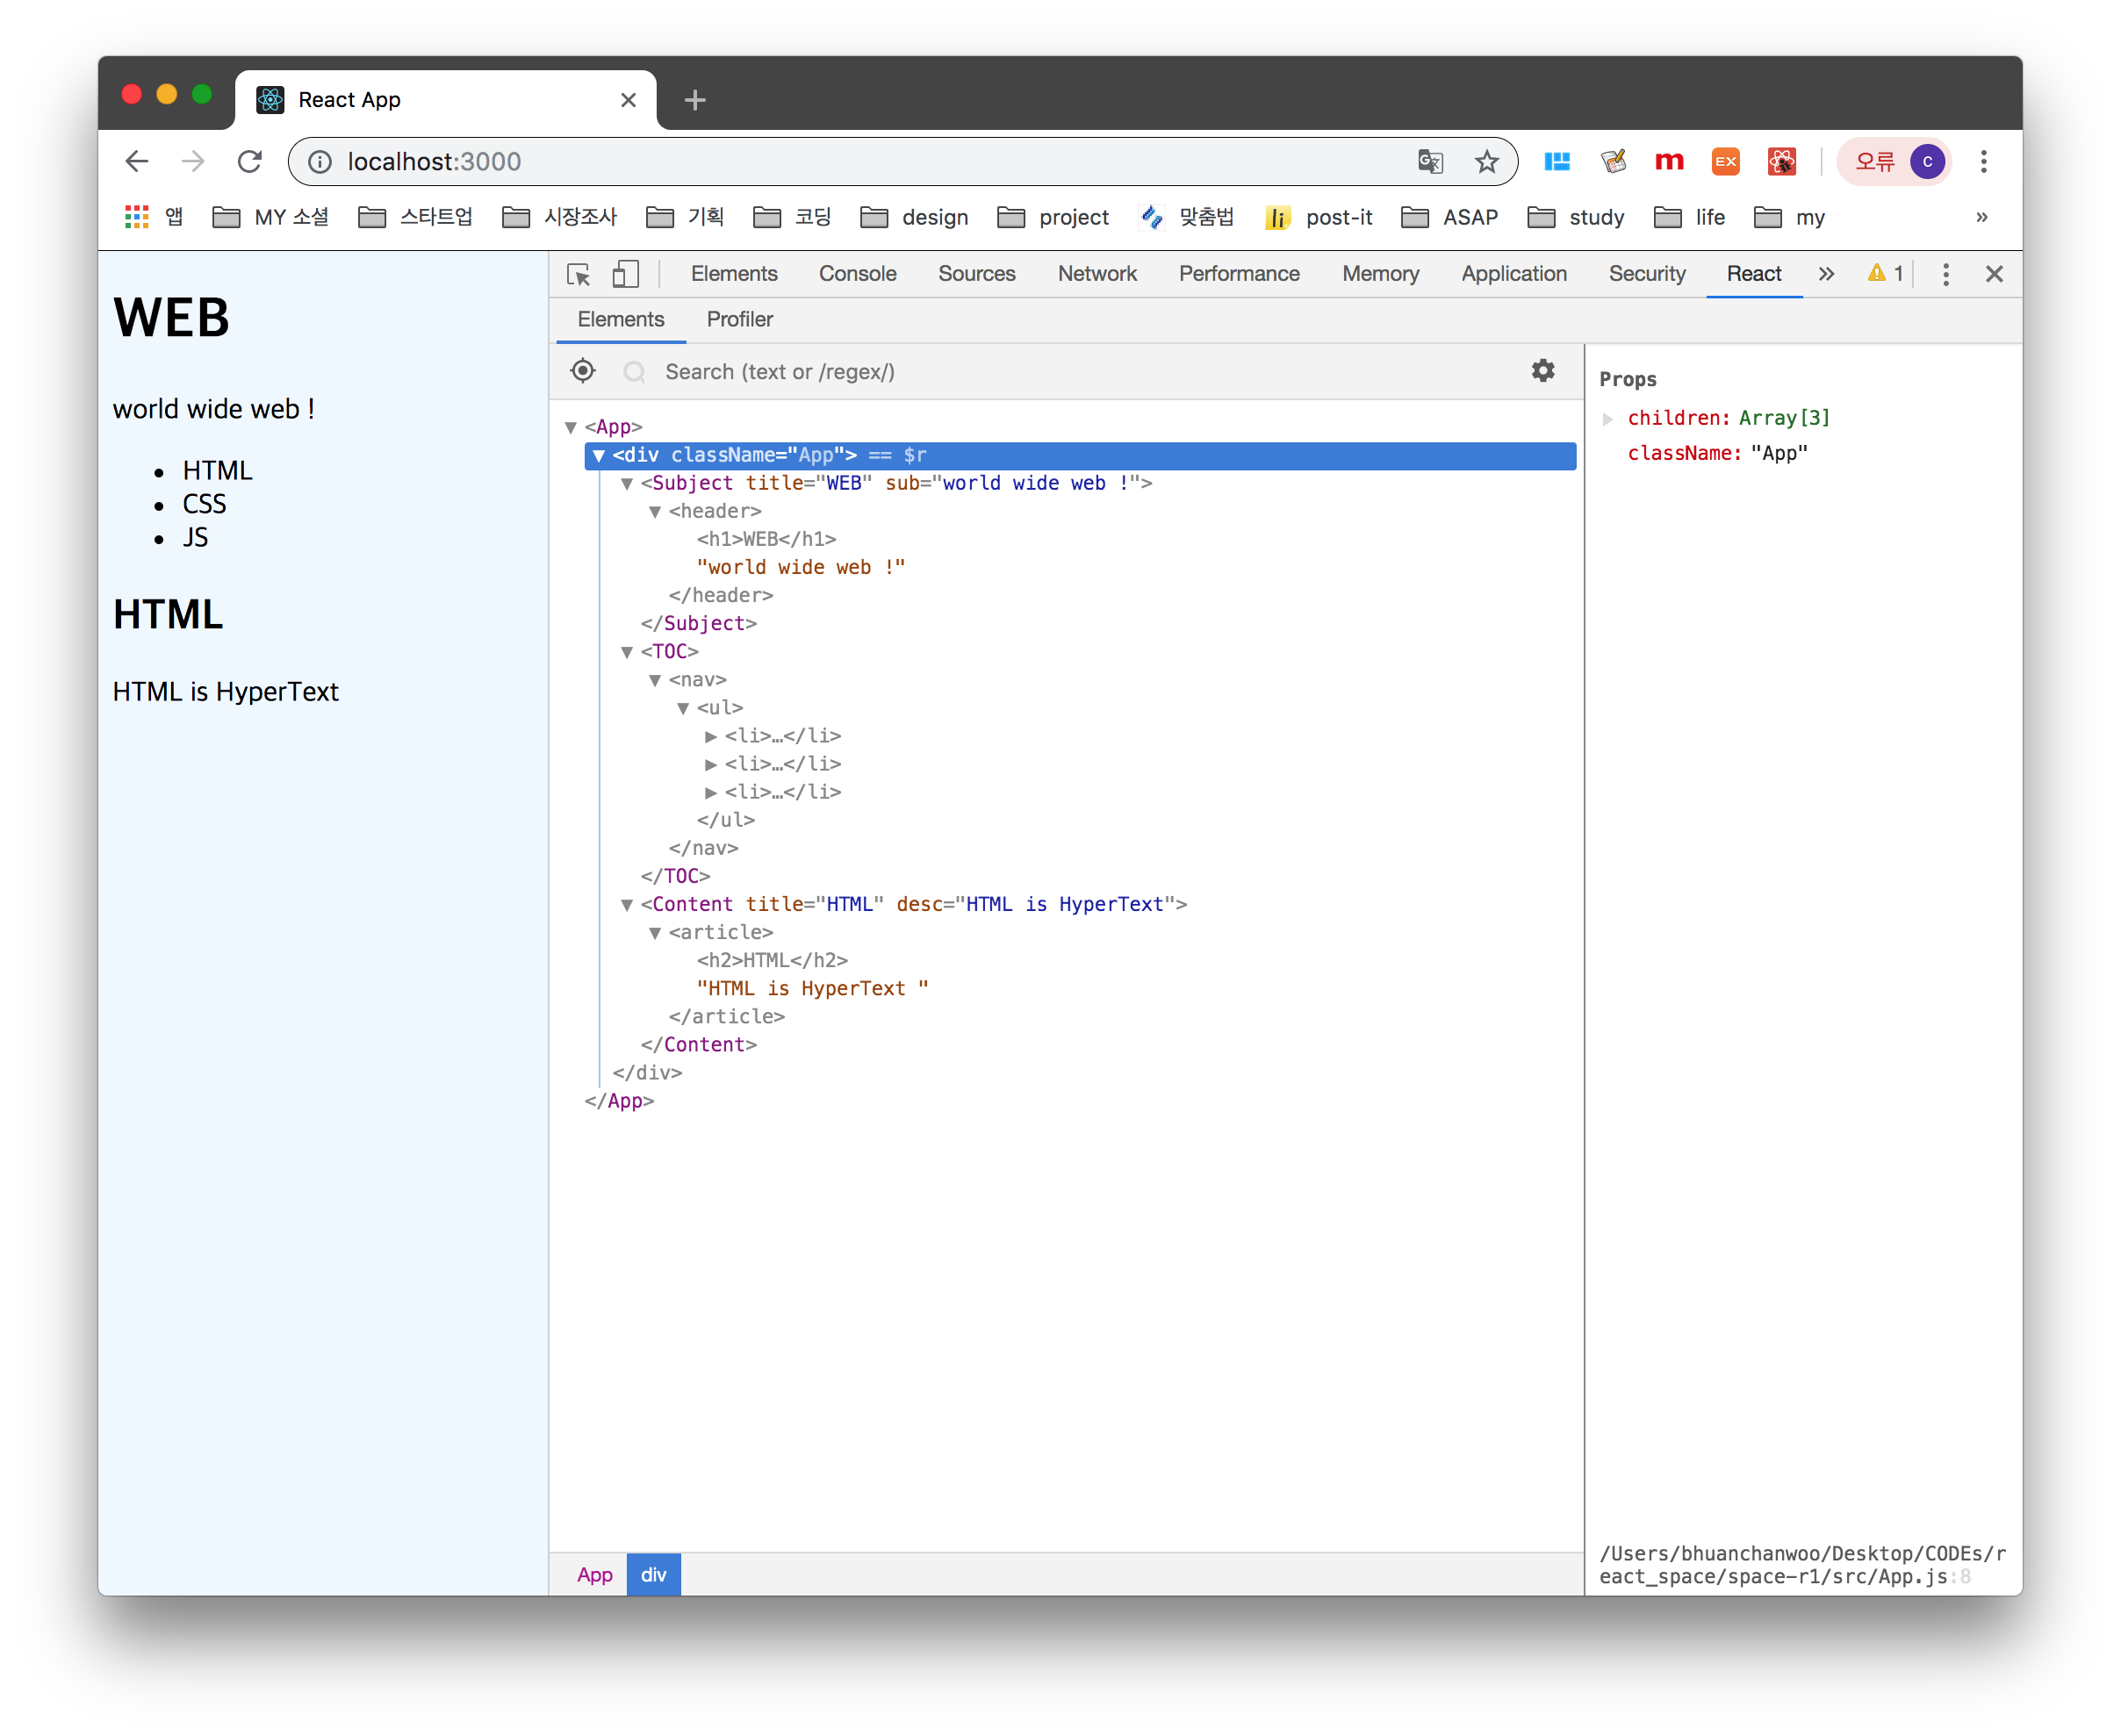This screenshot has width=2121, height=1736.
Task: Reload the page
Action: (x=250, y=162)
